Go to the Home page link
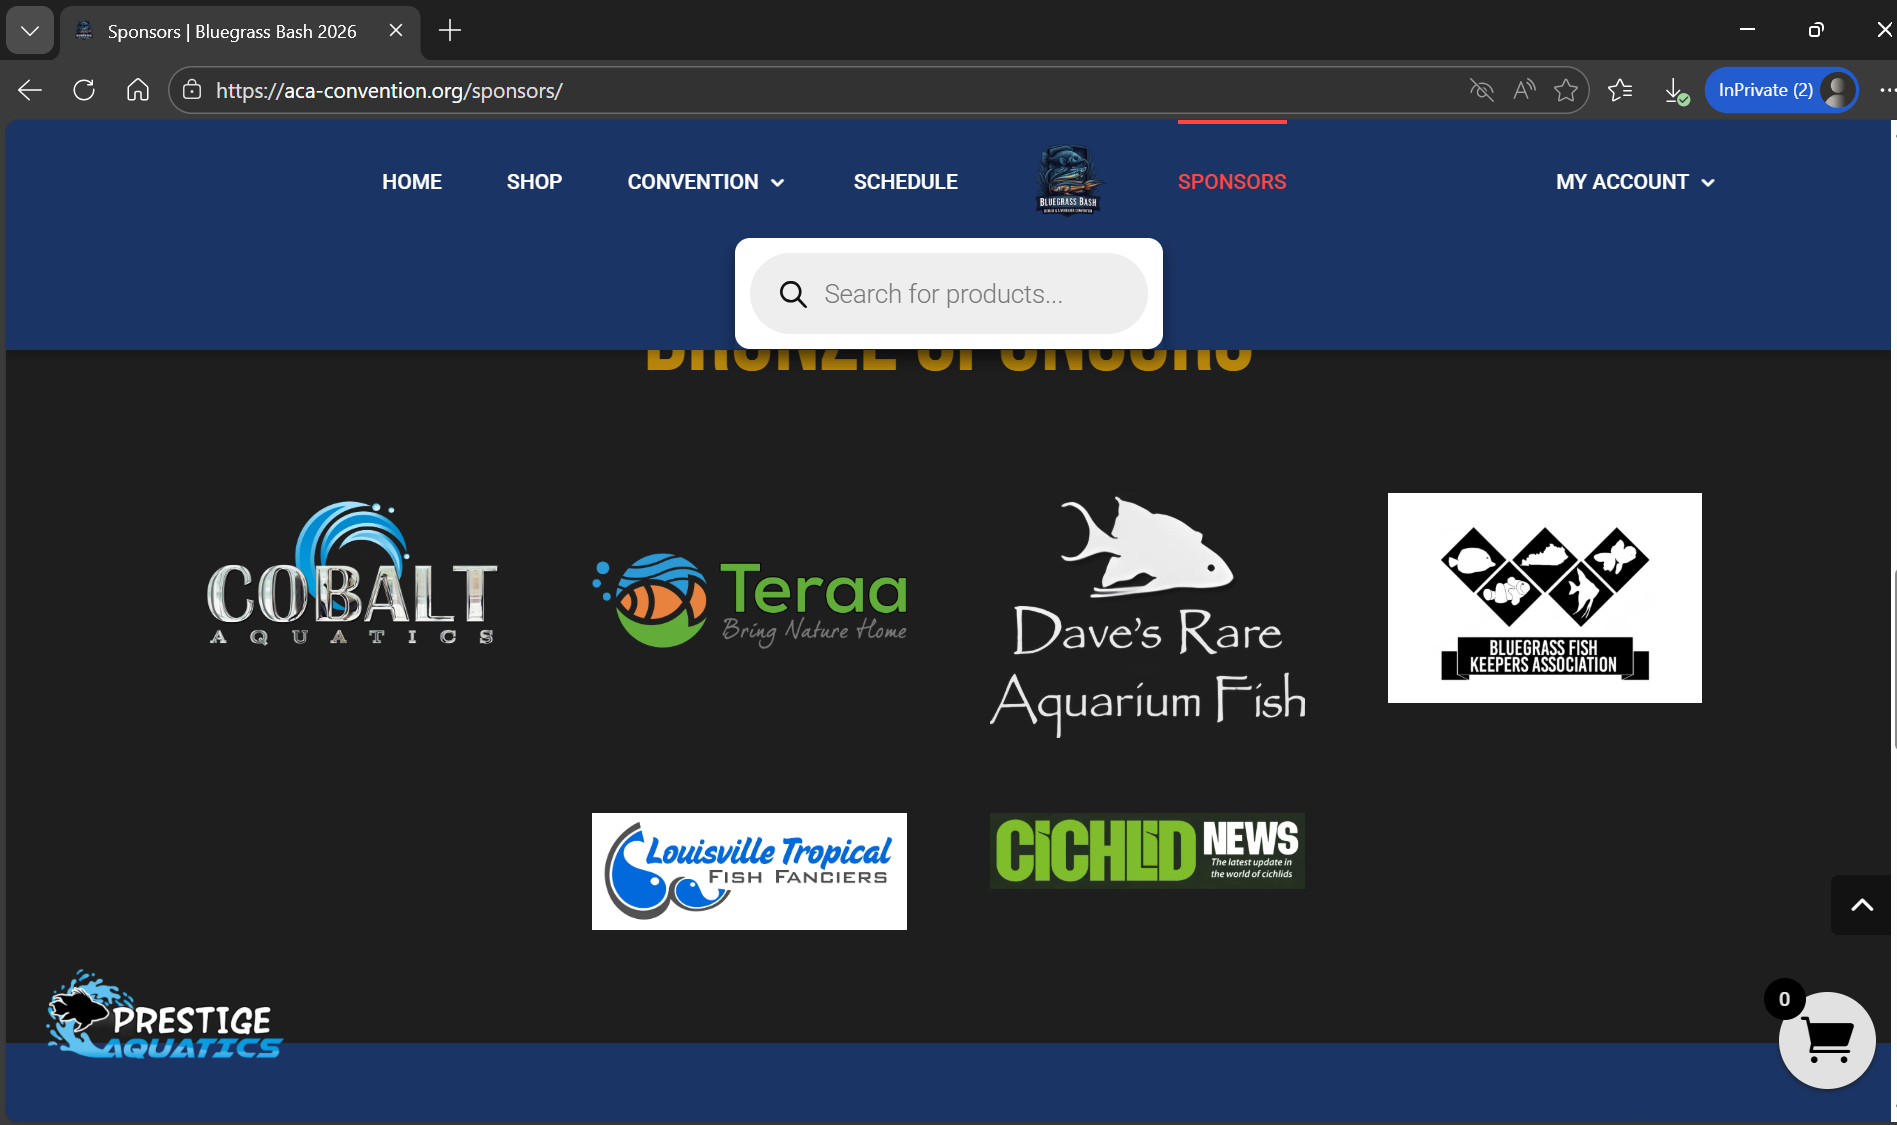The image size is (1897, 1125). [x=411, y=182]
